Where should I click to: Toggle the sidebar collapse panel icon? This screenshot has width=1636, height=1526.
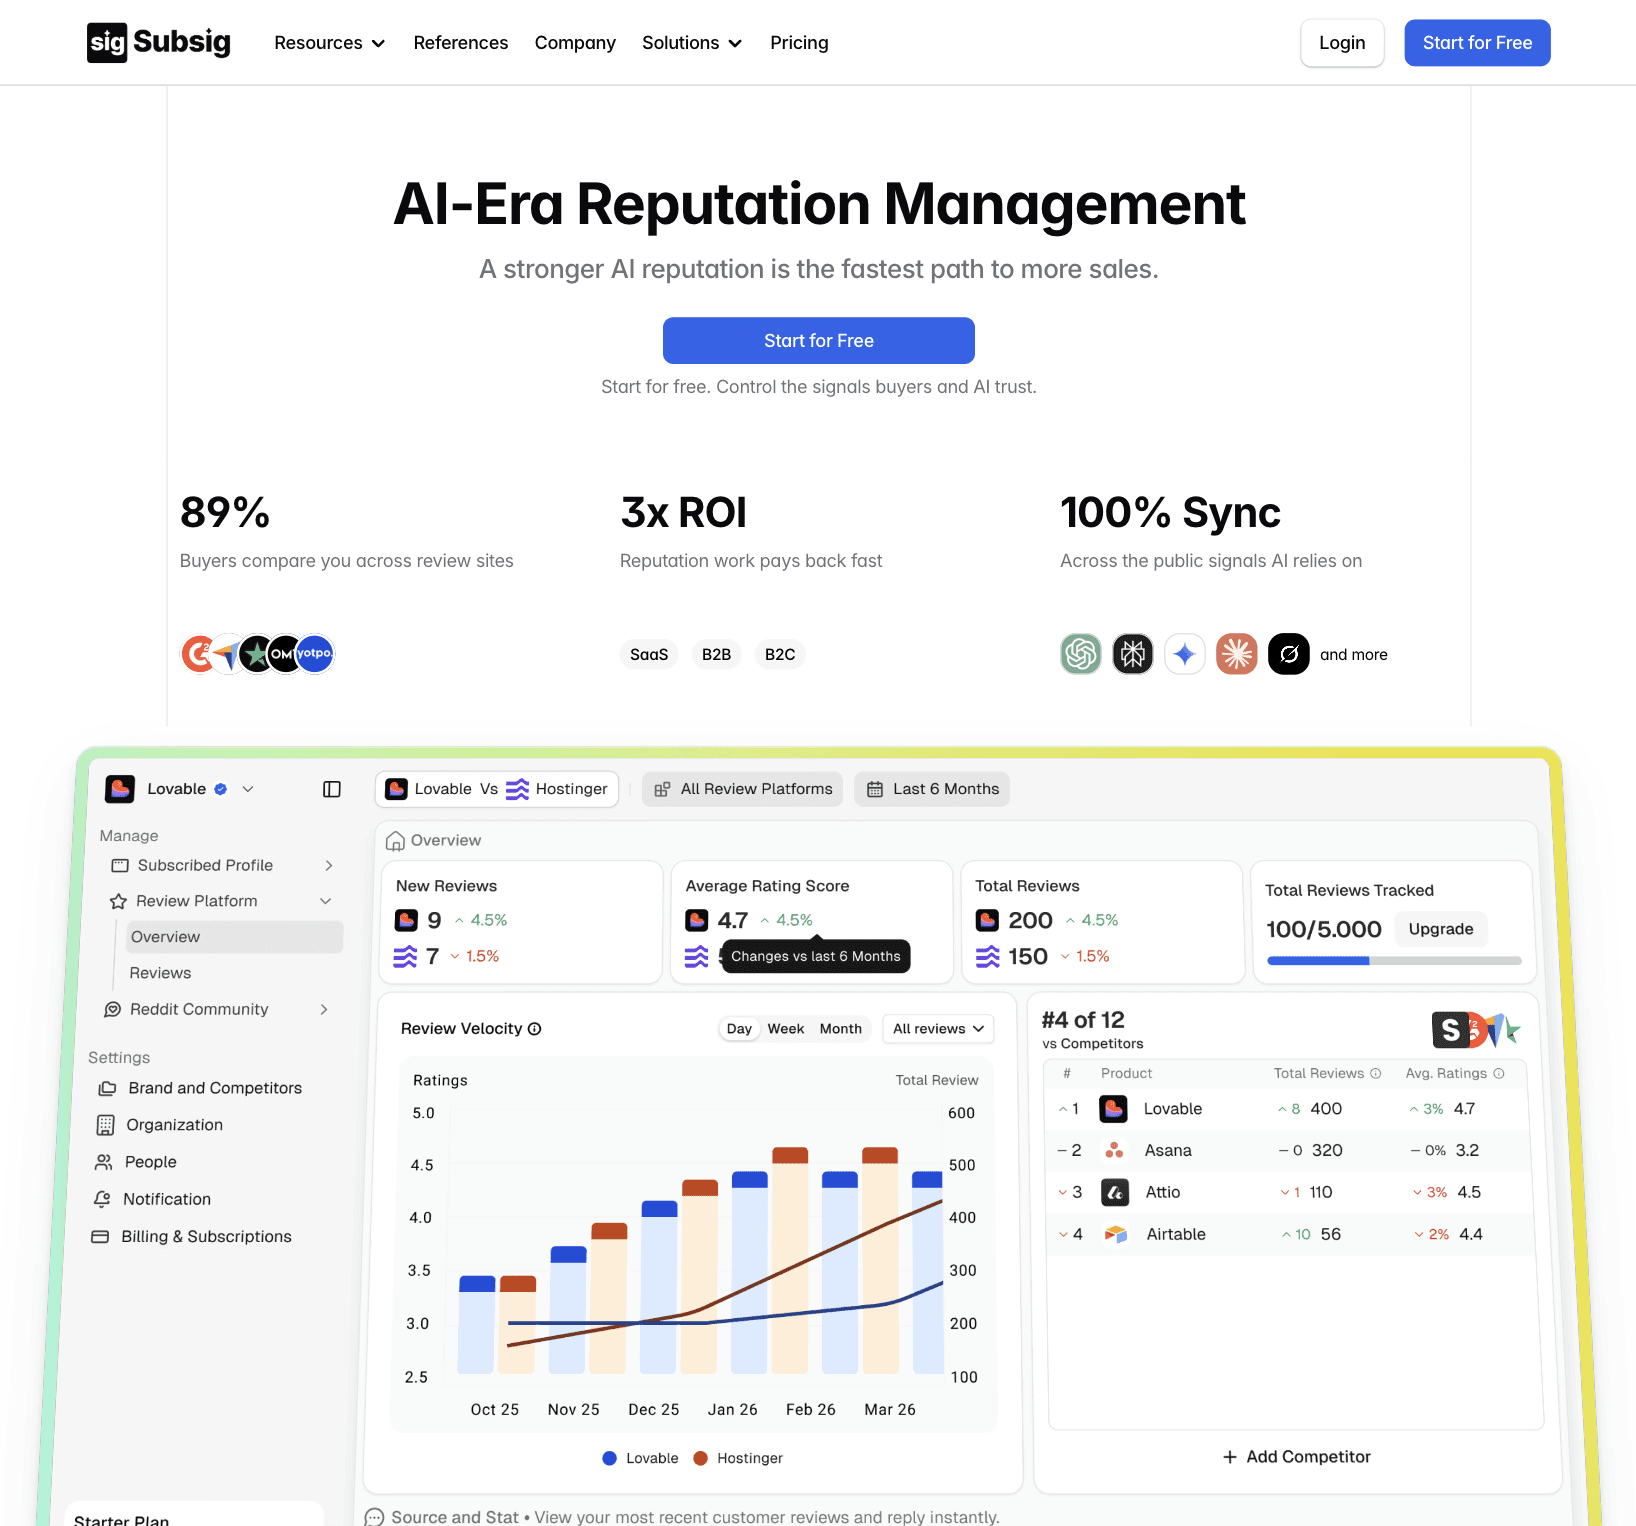332,789
